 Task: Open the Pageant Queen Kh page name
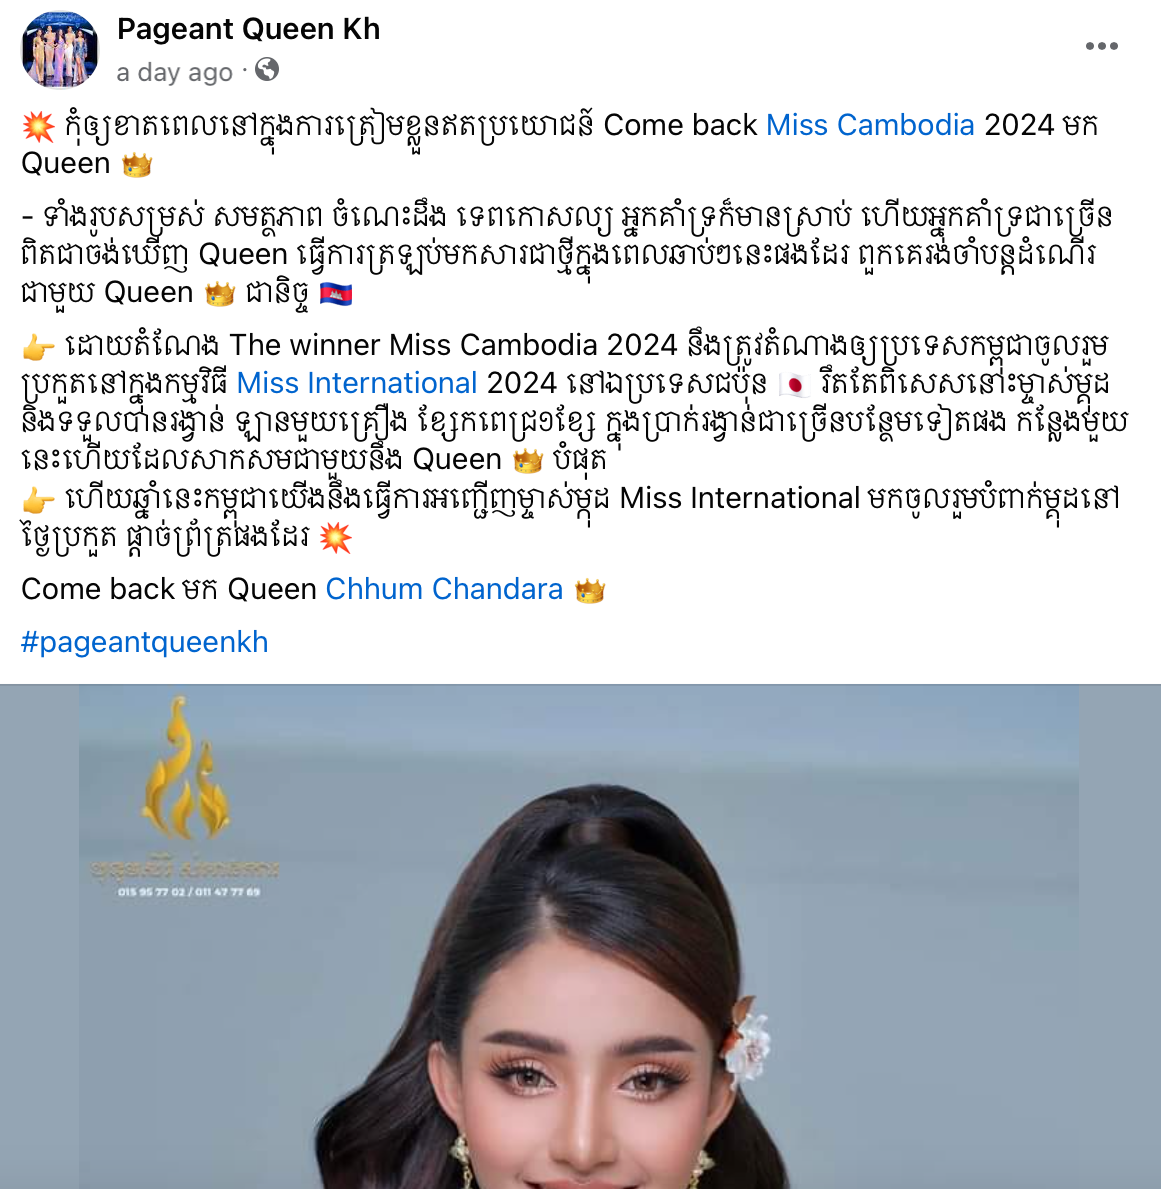click(248, 29)
